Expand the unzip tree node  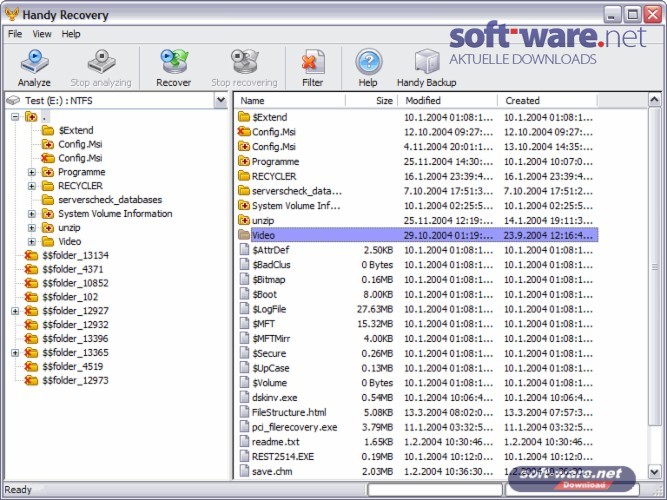[31, 228]
